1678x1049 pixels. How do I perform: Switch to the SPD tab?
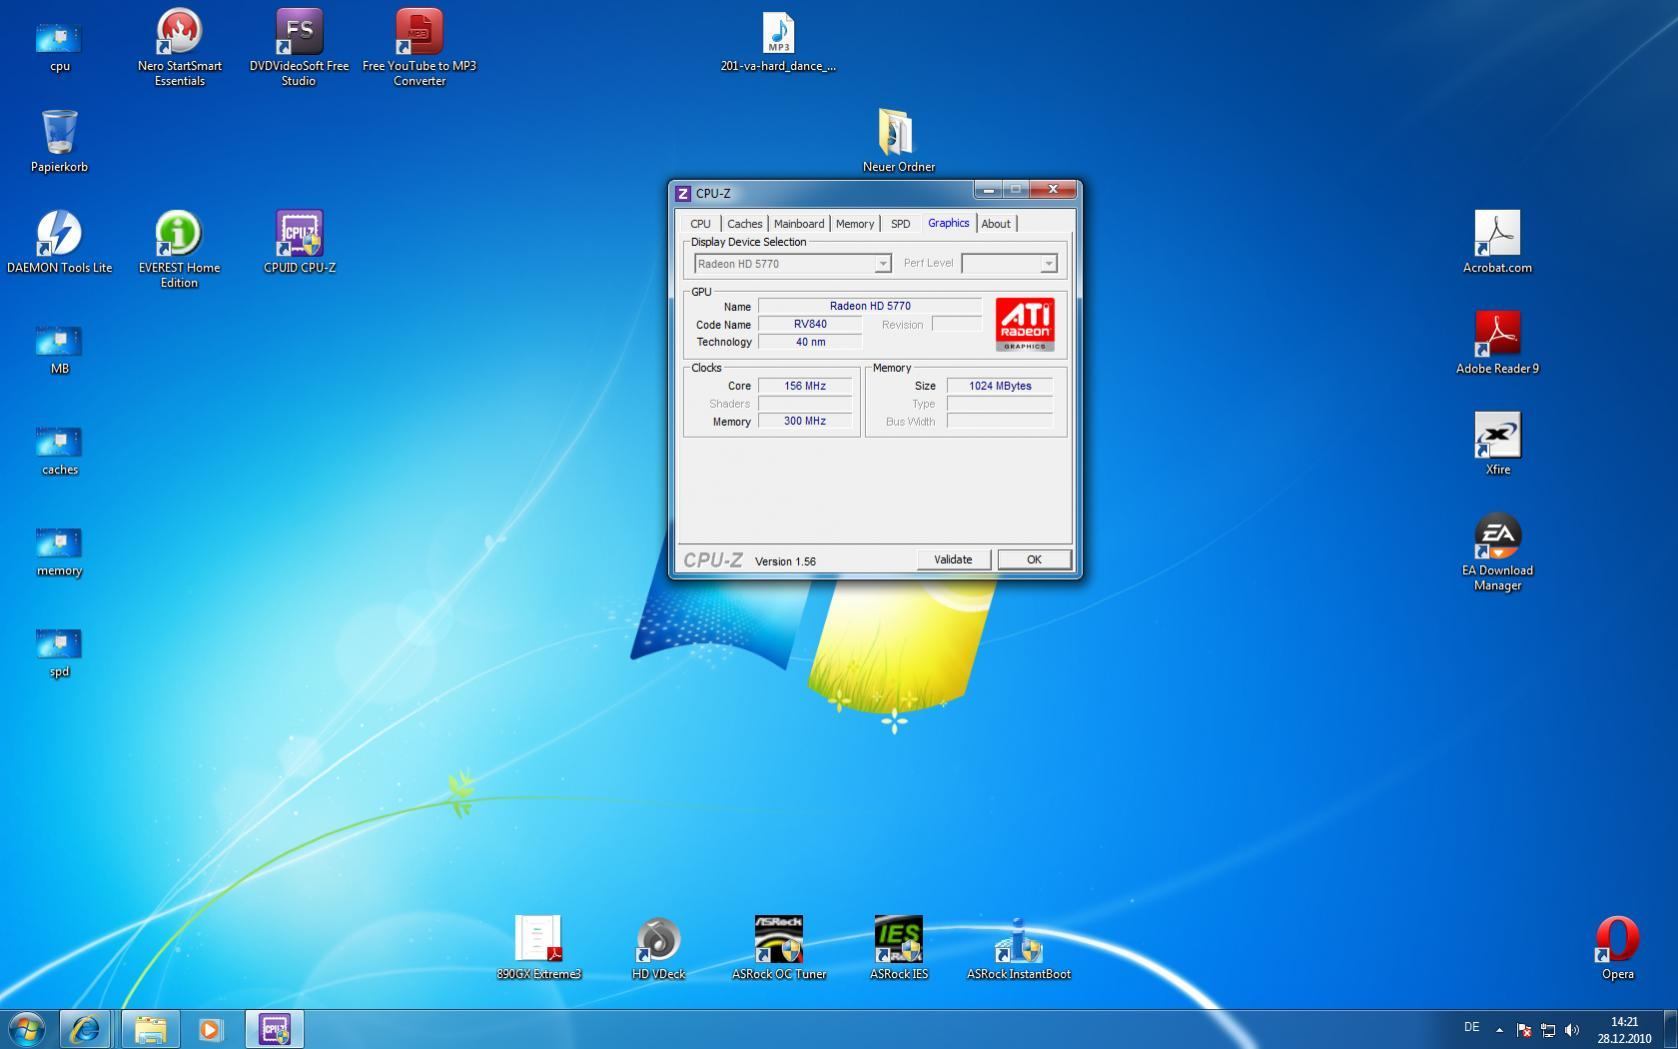[900, 224]
